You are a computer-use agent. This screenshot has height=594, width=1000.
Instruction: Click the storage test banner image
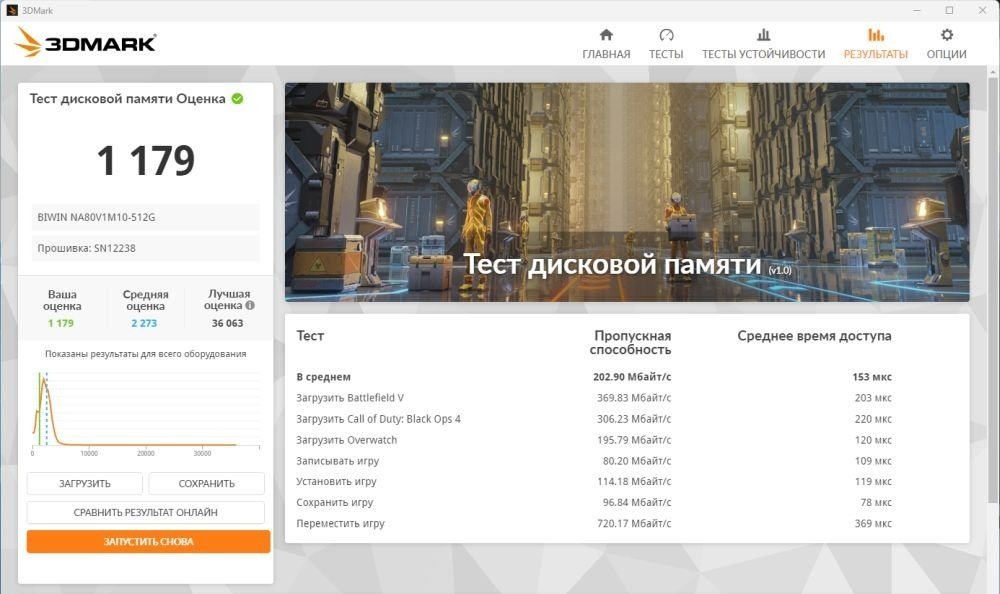click(x=627, y=192)
